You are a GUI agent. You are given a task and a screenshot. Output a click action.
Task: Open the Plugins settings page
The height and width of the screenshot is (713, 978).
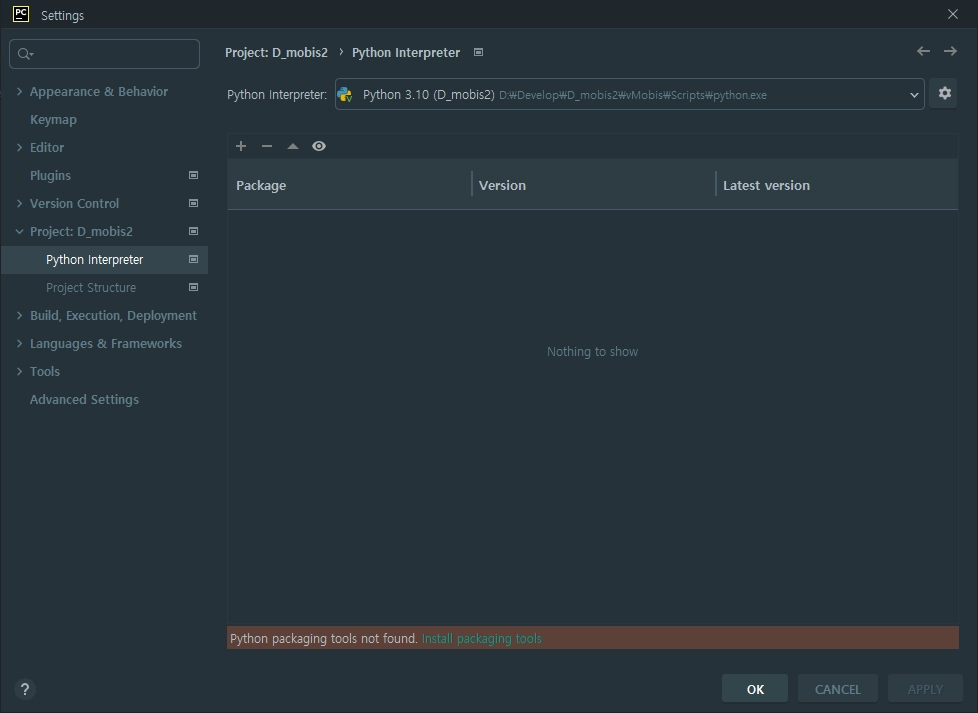coord(50,176)
